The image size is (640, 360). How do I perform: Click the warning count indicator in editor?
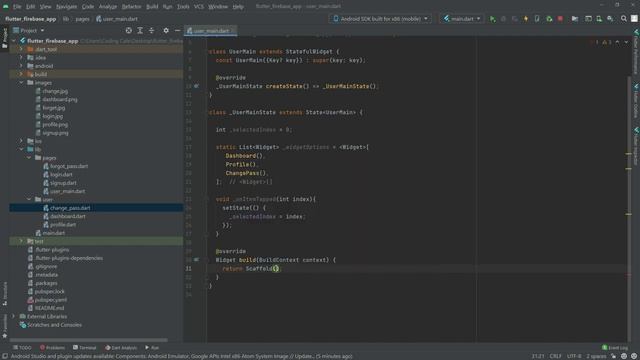point(607,42)
